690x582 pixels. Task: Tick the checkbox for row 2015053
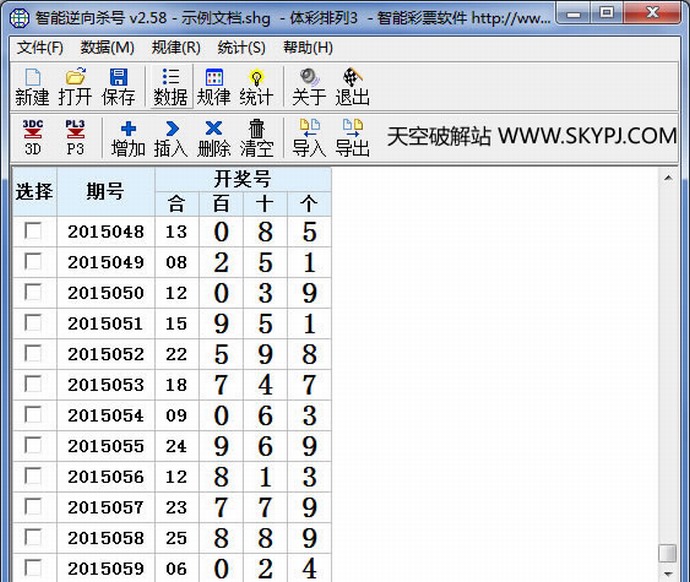[x=34, y=384]
